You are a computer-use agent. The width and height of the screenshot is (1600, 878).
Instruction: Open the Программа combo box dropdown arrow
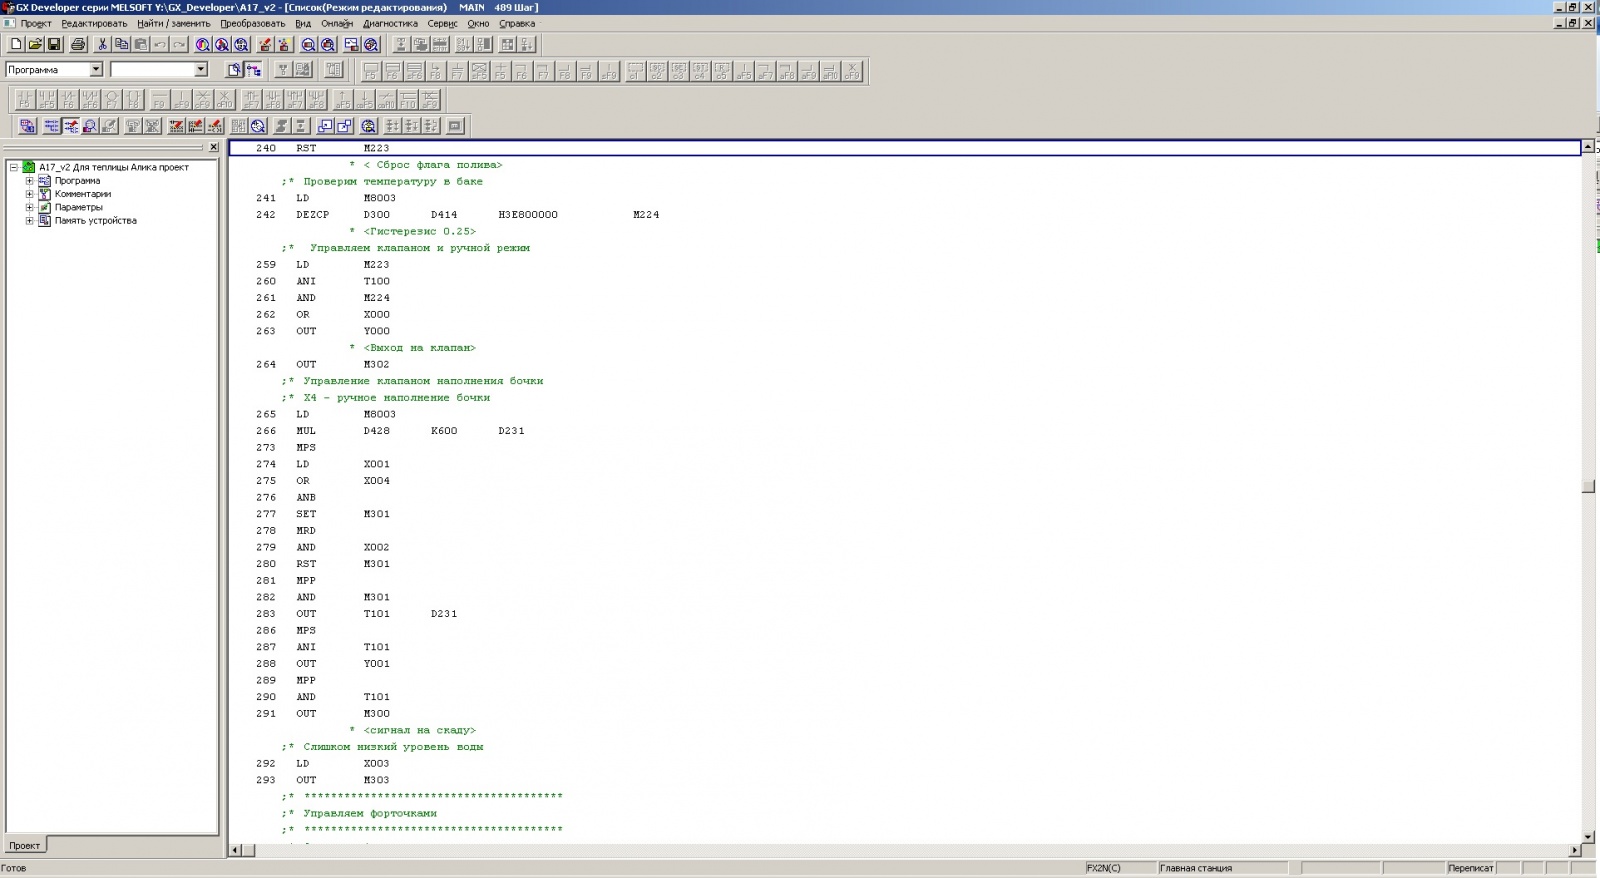pos(96,69)
